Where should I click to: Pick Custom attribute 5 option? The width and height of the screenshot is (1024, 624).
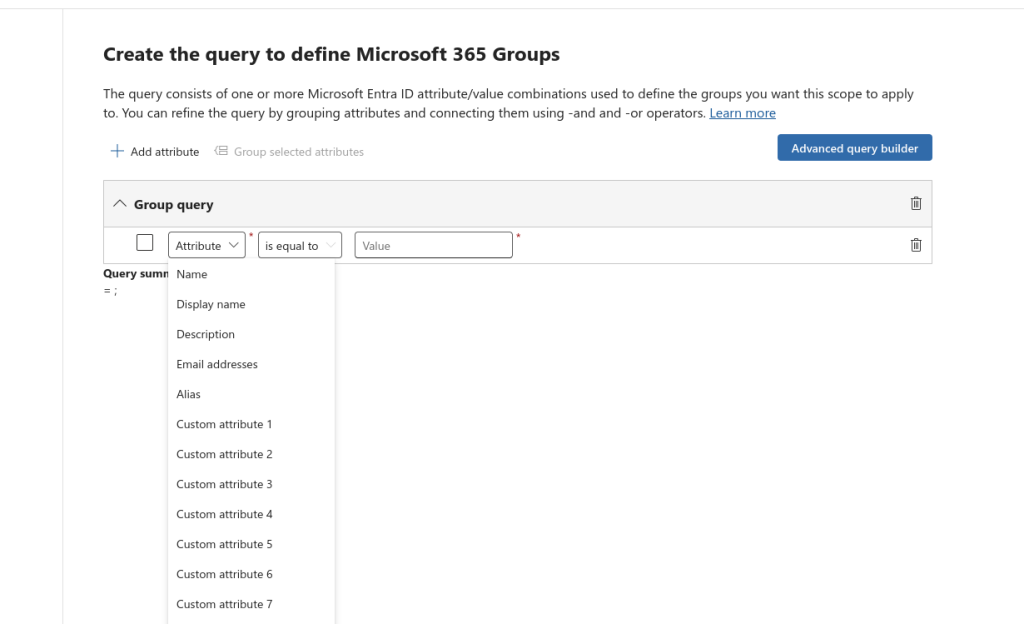251,544
